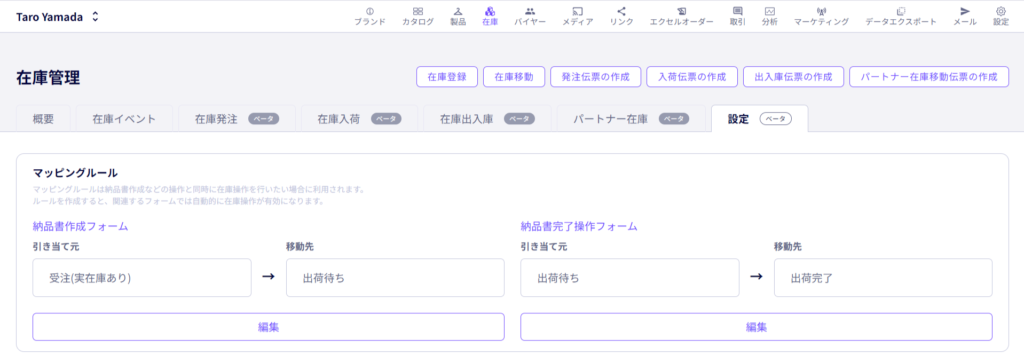Select the 設定 tab with ベータ badge
Viewport: 1024px width, 363px height.
pos(760,119)
